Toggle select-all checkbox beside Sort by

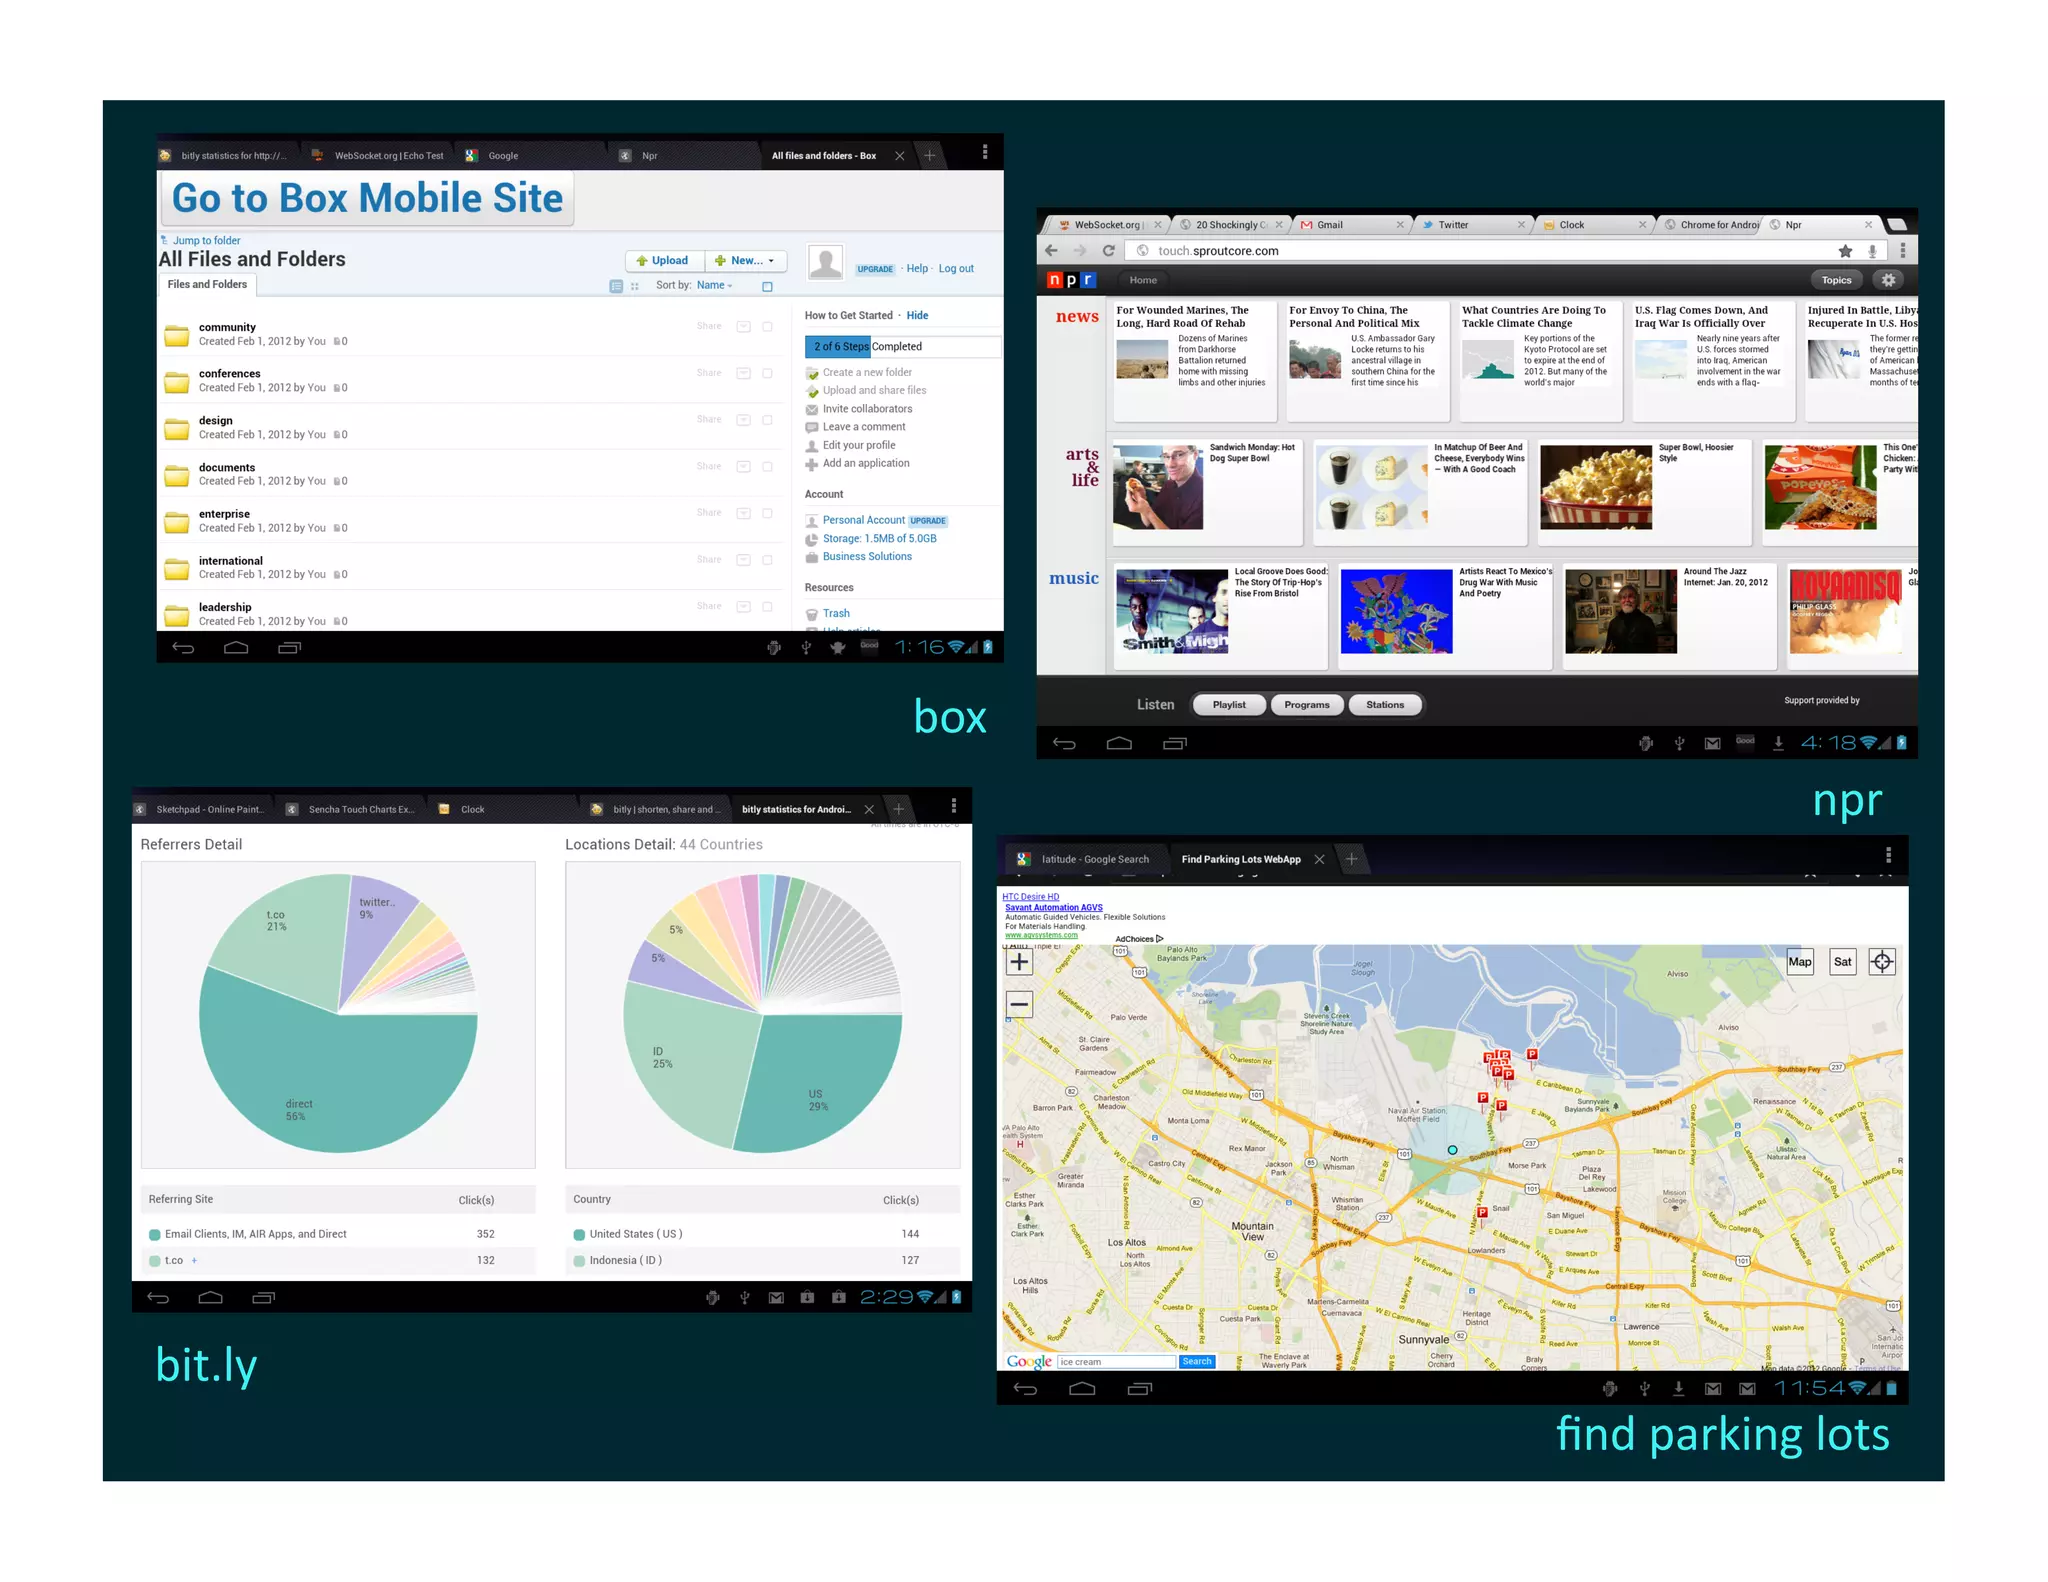point(767,286)
